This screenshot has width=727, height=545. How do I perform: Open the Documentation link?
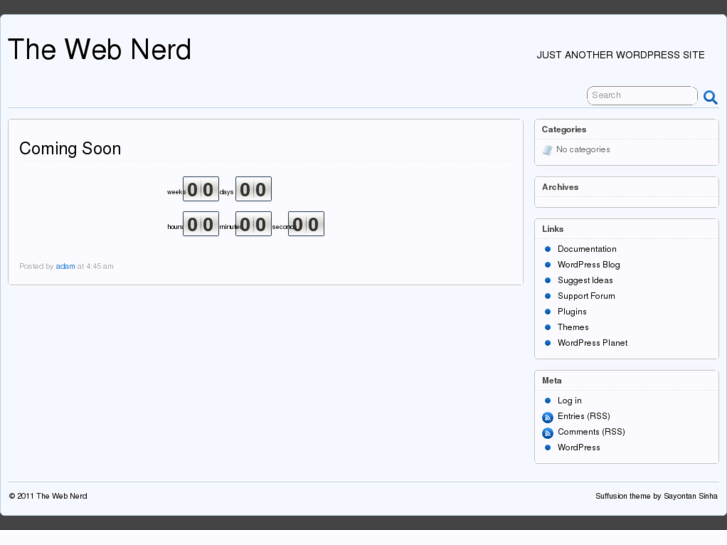[587, 249]
